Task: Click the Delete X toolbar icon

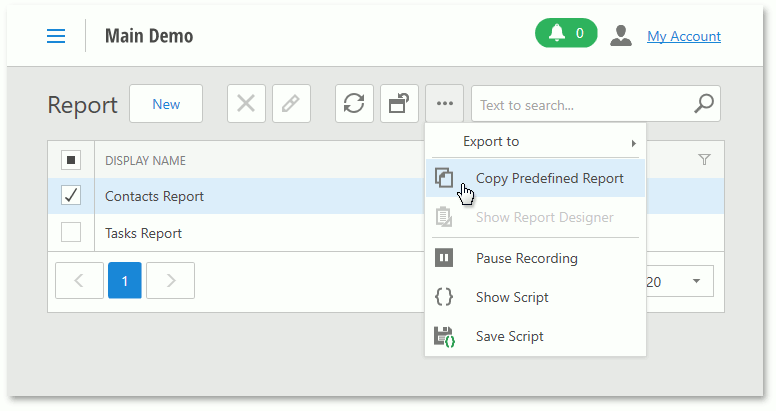Action: click(246, 104)
